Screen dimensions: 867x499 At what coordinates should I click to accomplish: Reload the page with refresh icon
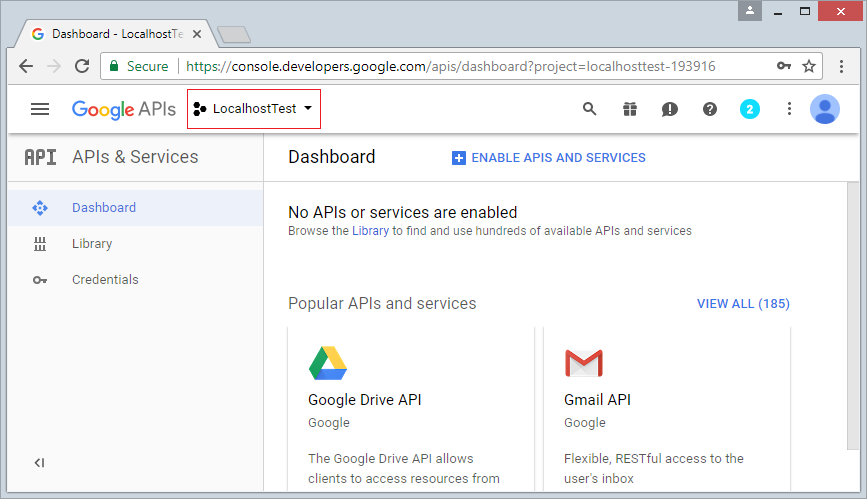click(82, 66)
